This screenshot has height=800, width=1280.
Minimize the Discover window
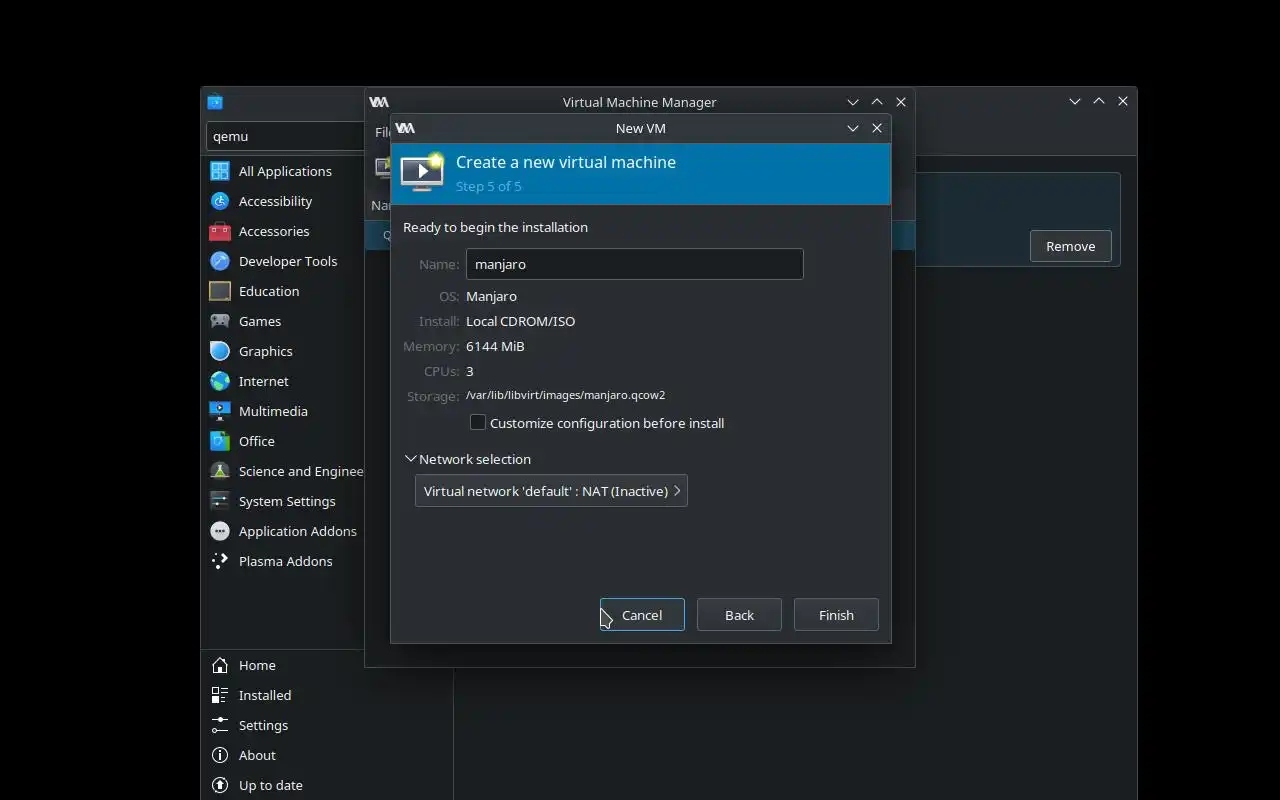(x=1075, y=101)
